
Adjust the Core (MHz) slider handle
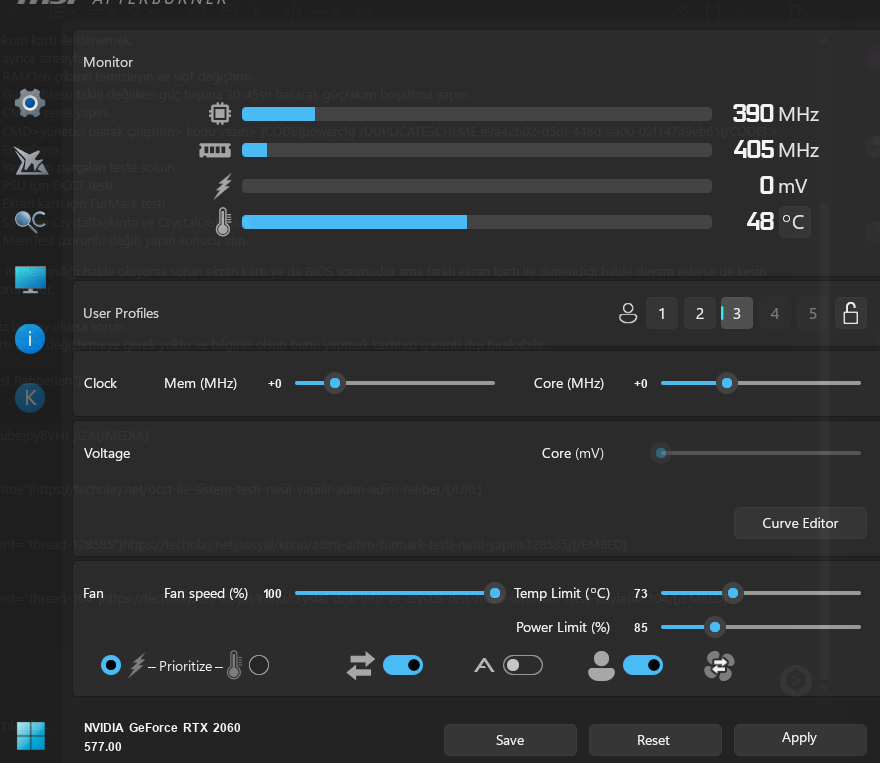727,383
